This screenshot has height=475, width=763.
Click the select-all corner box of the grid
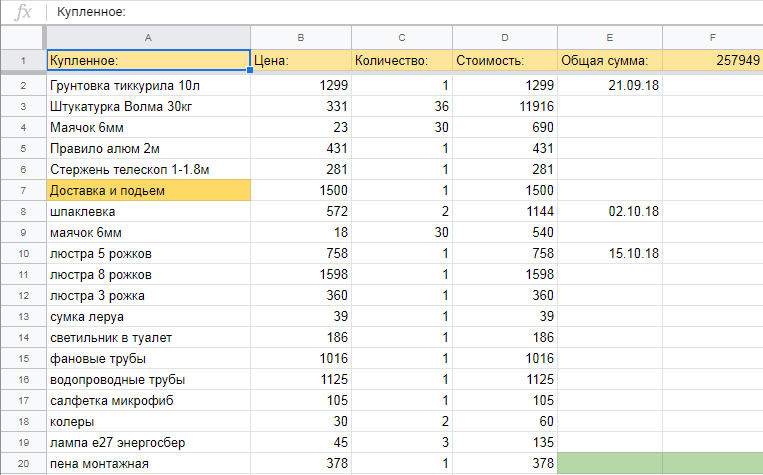coord(23,37)
